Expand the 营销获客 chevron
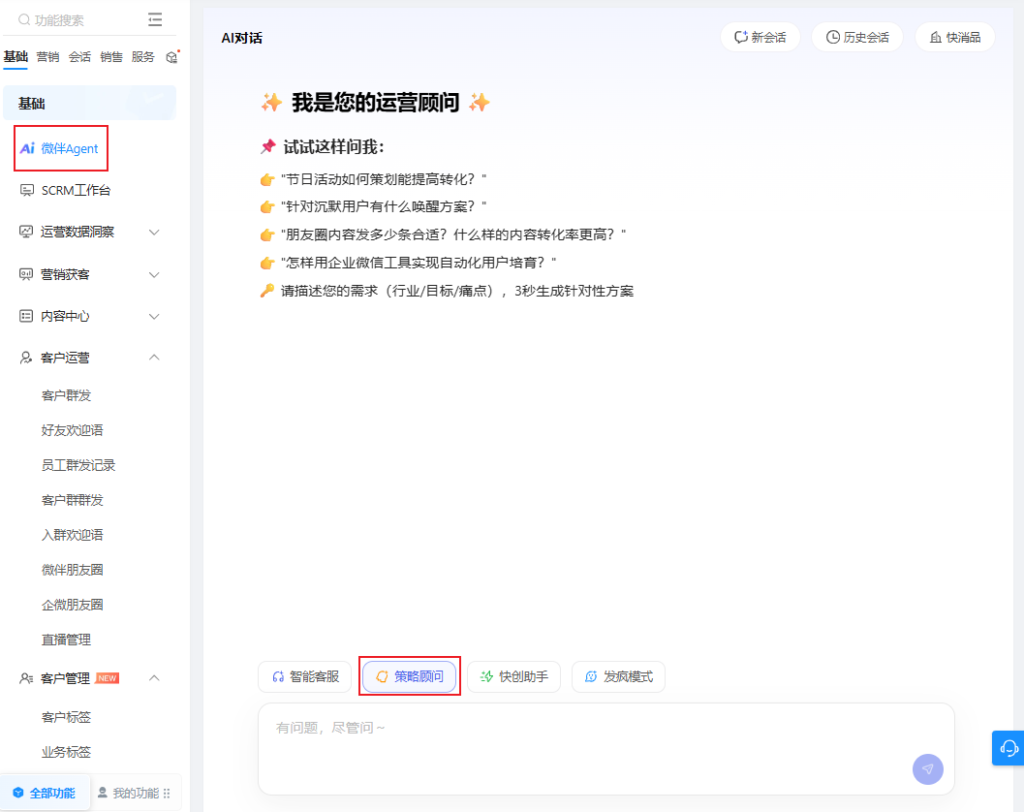Screen dimensions: 1024x812 (x=154, y=274)
